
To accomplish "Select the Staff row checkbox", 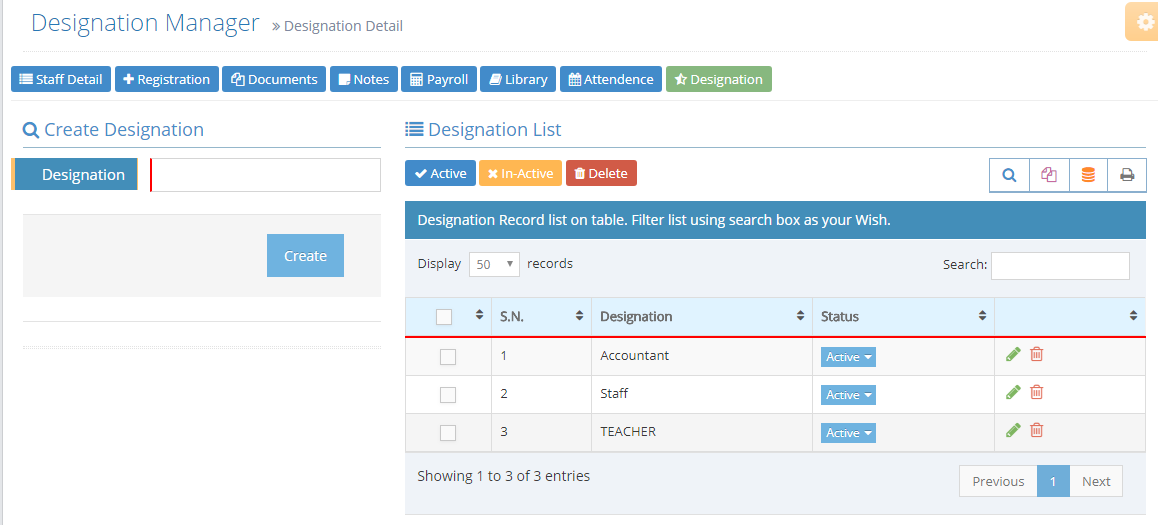I will pos(448,395).
